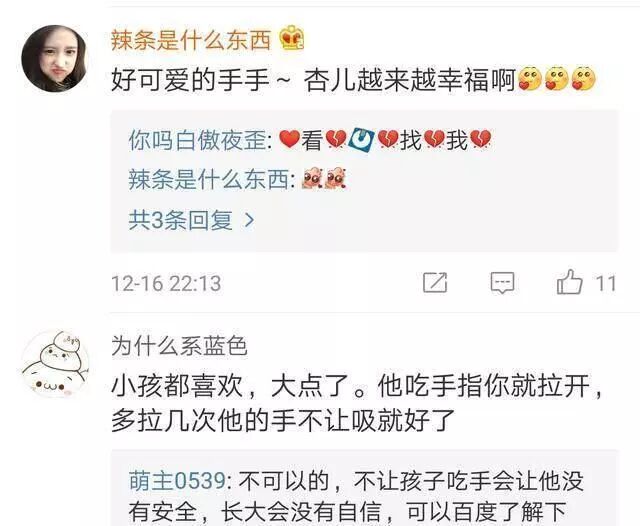Click replier name 辣条是什么东西 in reply box
This screenshot has width=640, height=526.
click(208, 179)
